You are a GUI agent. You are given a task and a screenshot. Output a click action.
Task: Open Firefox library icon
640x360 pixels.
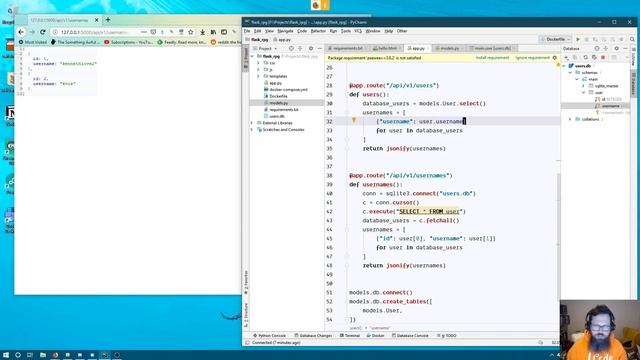[x=213, y=32]
